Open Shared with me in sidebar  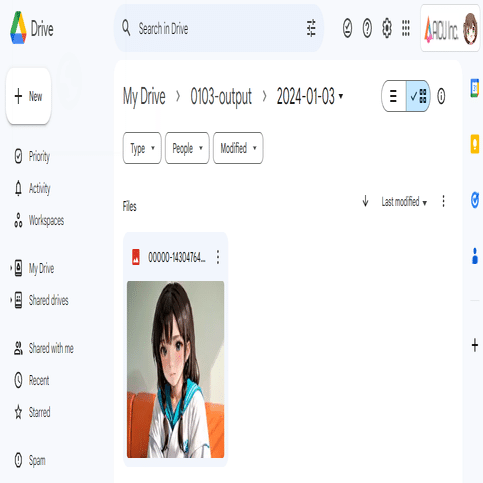click(43, 348)
